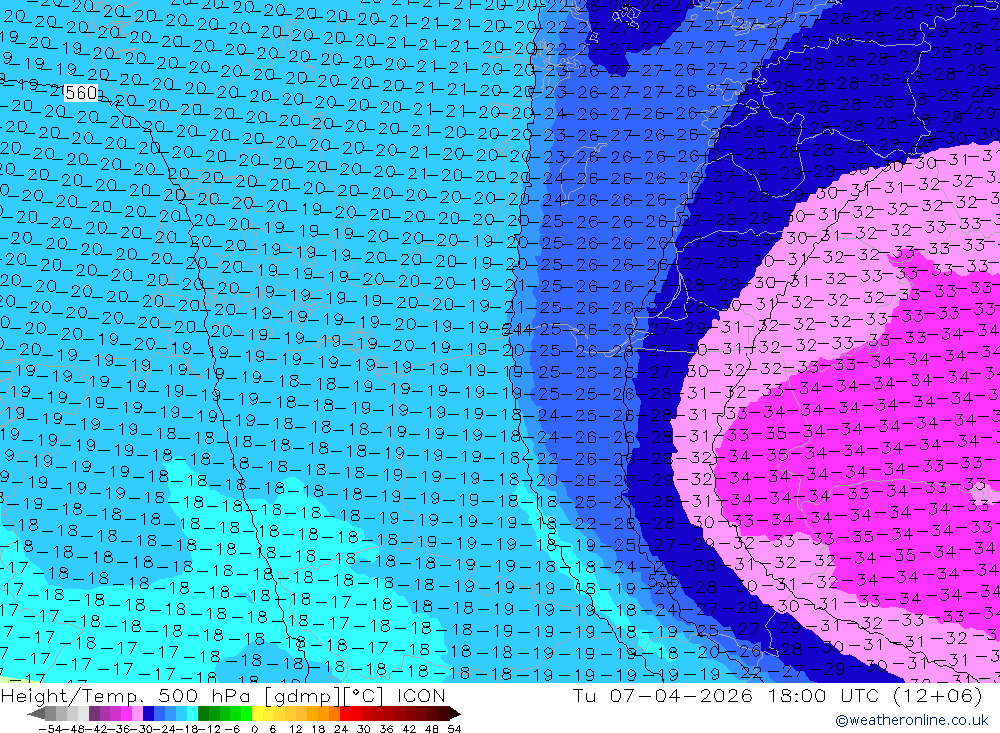This screenshot has width=1000, height=733.
Task: Pick the bright cyan swatch in legend
Action: (192, 714)
